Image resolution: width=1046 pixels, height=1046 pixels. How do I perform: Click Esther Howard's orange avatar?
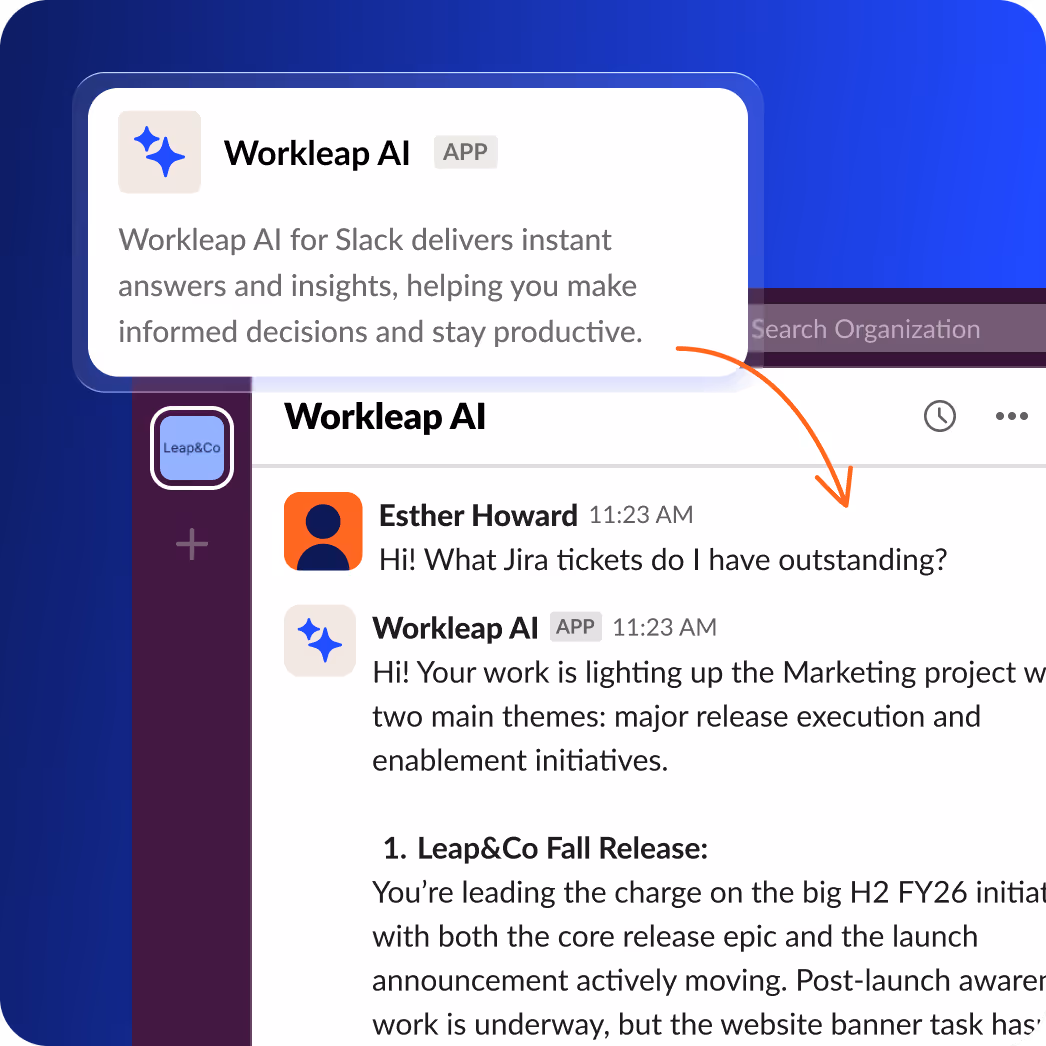pos(324,531)
